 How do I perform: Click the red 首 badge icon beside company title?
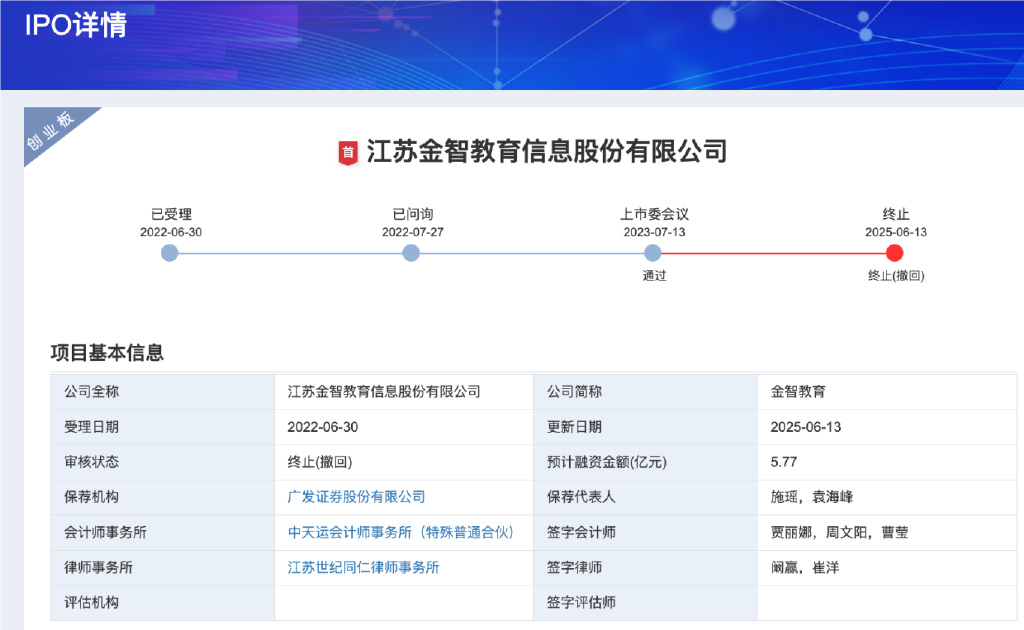tap(348, 153)
